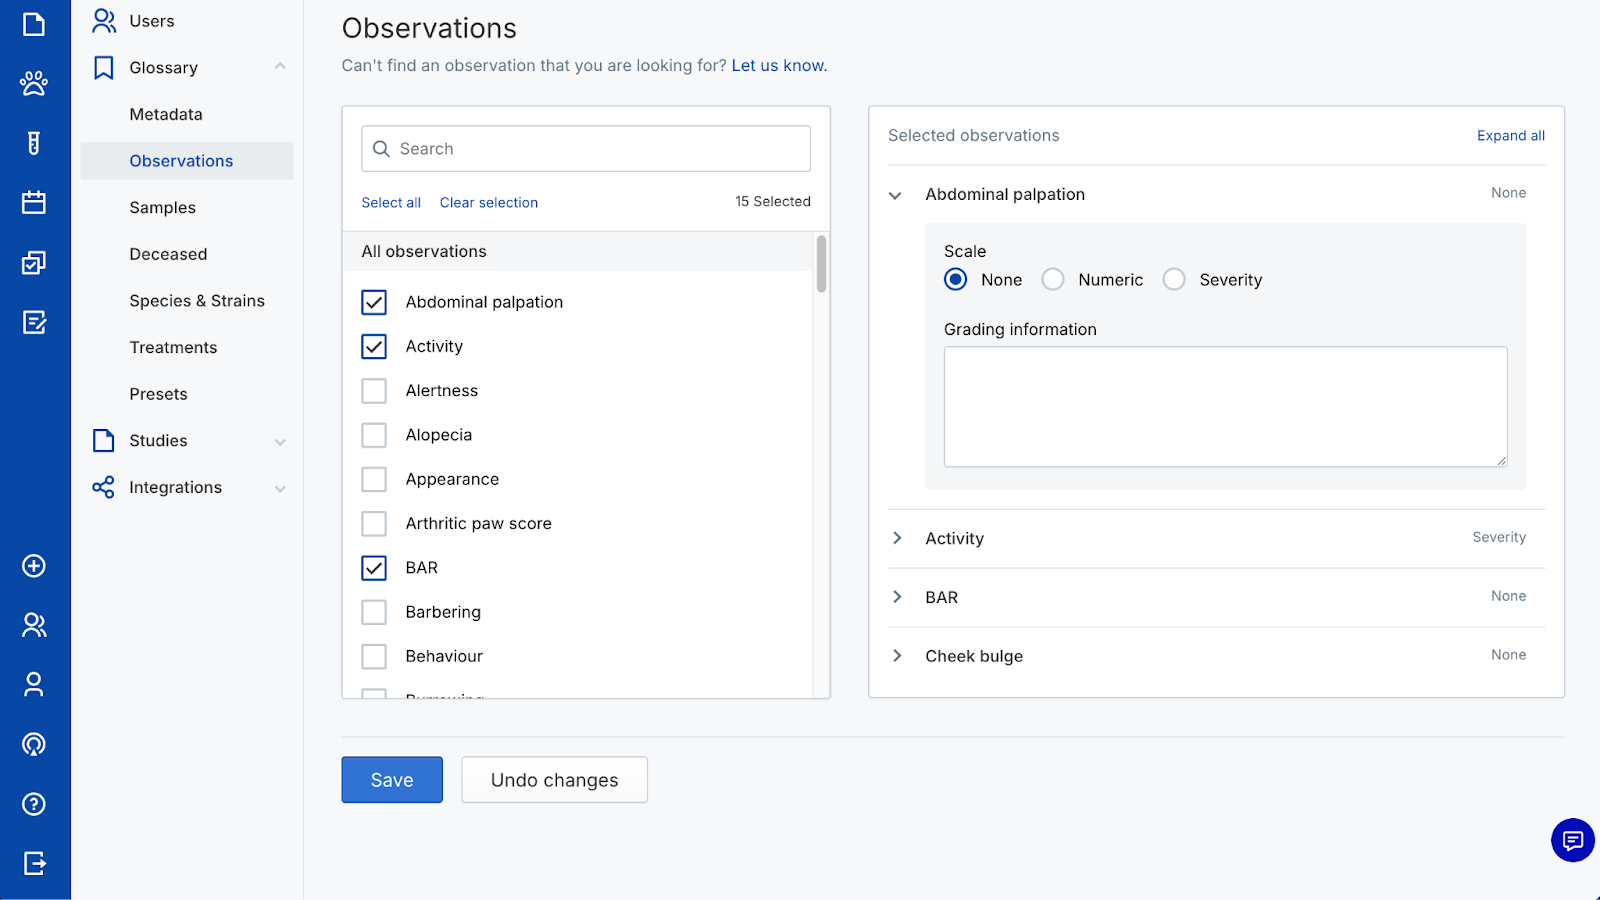Click the Save button
This screenshot has width=1600, height=900.
point(392,780)
